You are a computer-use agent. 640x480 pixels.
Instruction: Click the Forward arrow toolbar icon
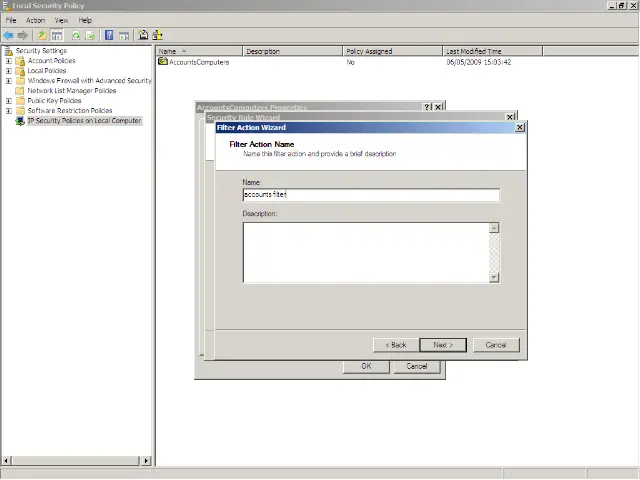(x=22, y=35)
